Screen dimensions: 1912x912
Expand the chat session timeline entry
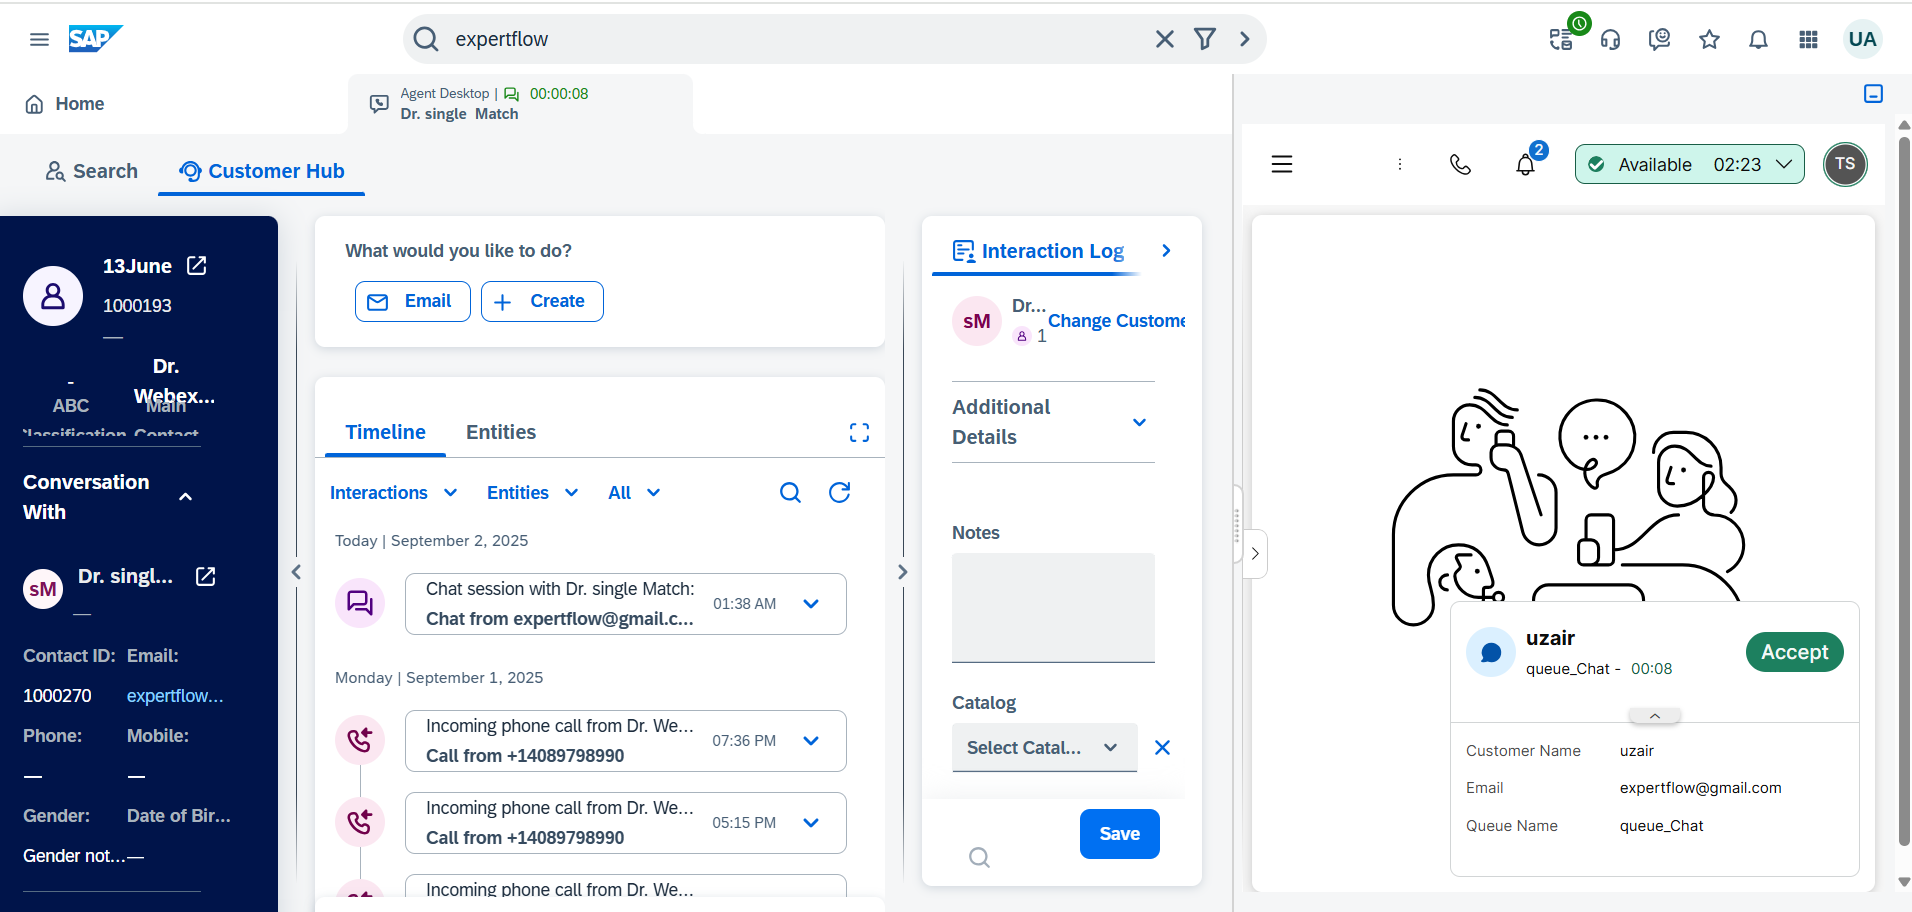coord(811,604)
